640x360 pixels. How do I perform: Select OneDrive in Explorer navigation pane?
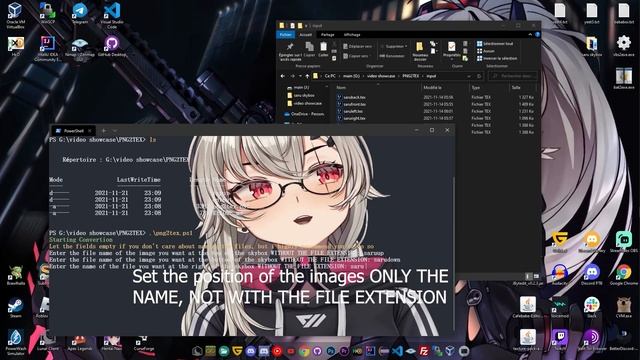pyautogui.click(x=304, y=114)
